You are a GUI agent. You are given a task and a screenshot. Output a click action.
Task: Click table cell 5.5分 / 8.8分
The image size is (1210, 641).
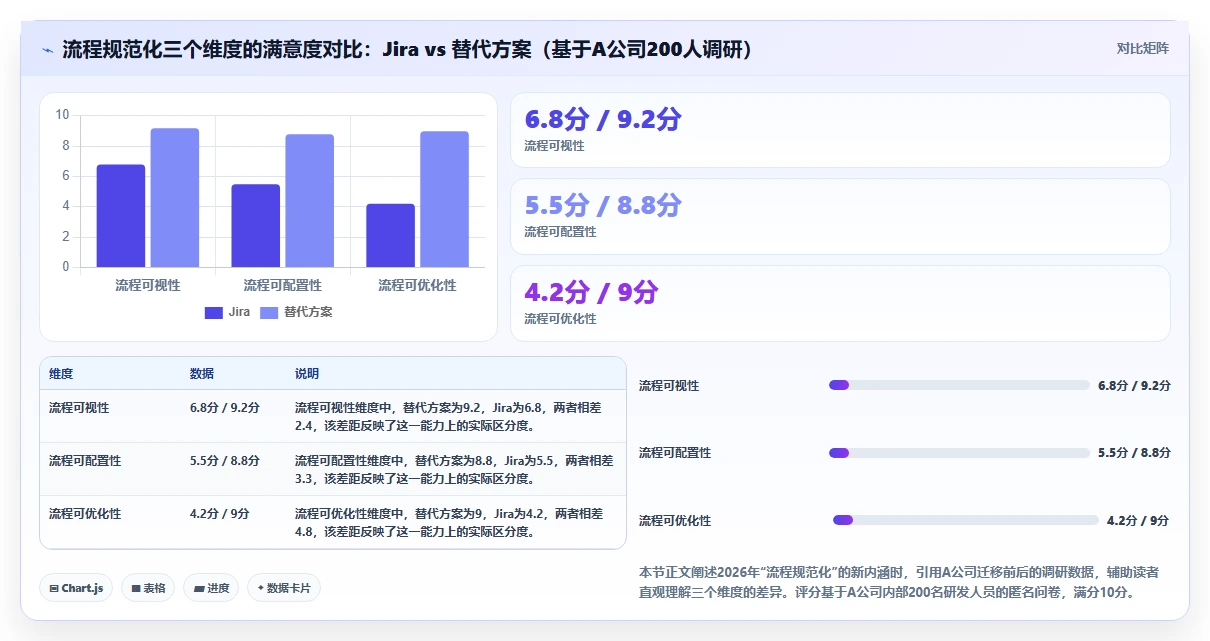(225, 461)
